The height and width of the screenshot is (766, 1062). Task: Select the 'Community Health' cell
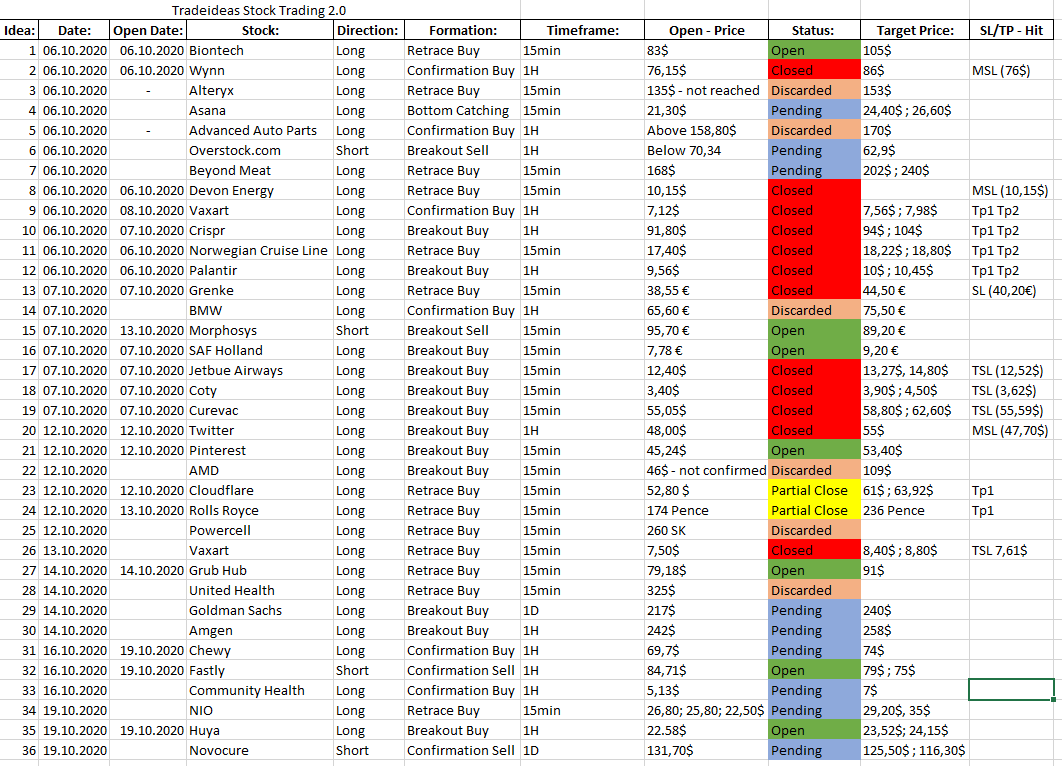[260, 690]
